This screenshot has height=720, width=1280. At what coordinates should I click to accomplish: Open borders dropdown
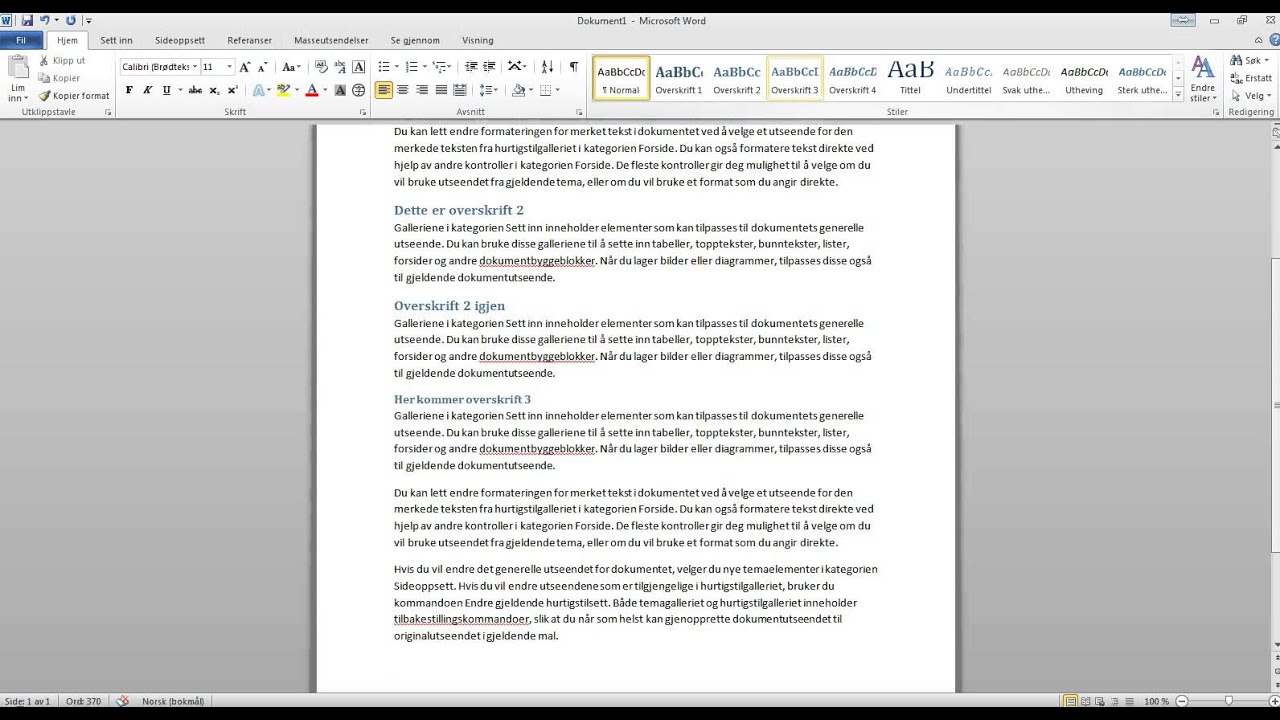click(558, 90)
